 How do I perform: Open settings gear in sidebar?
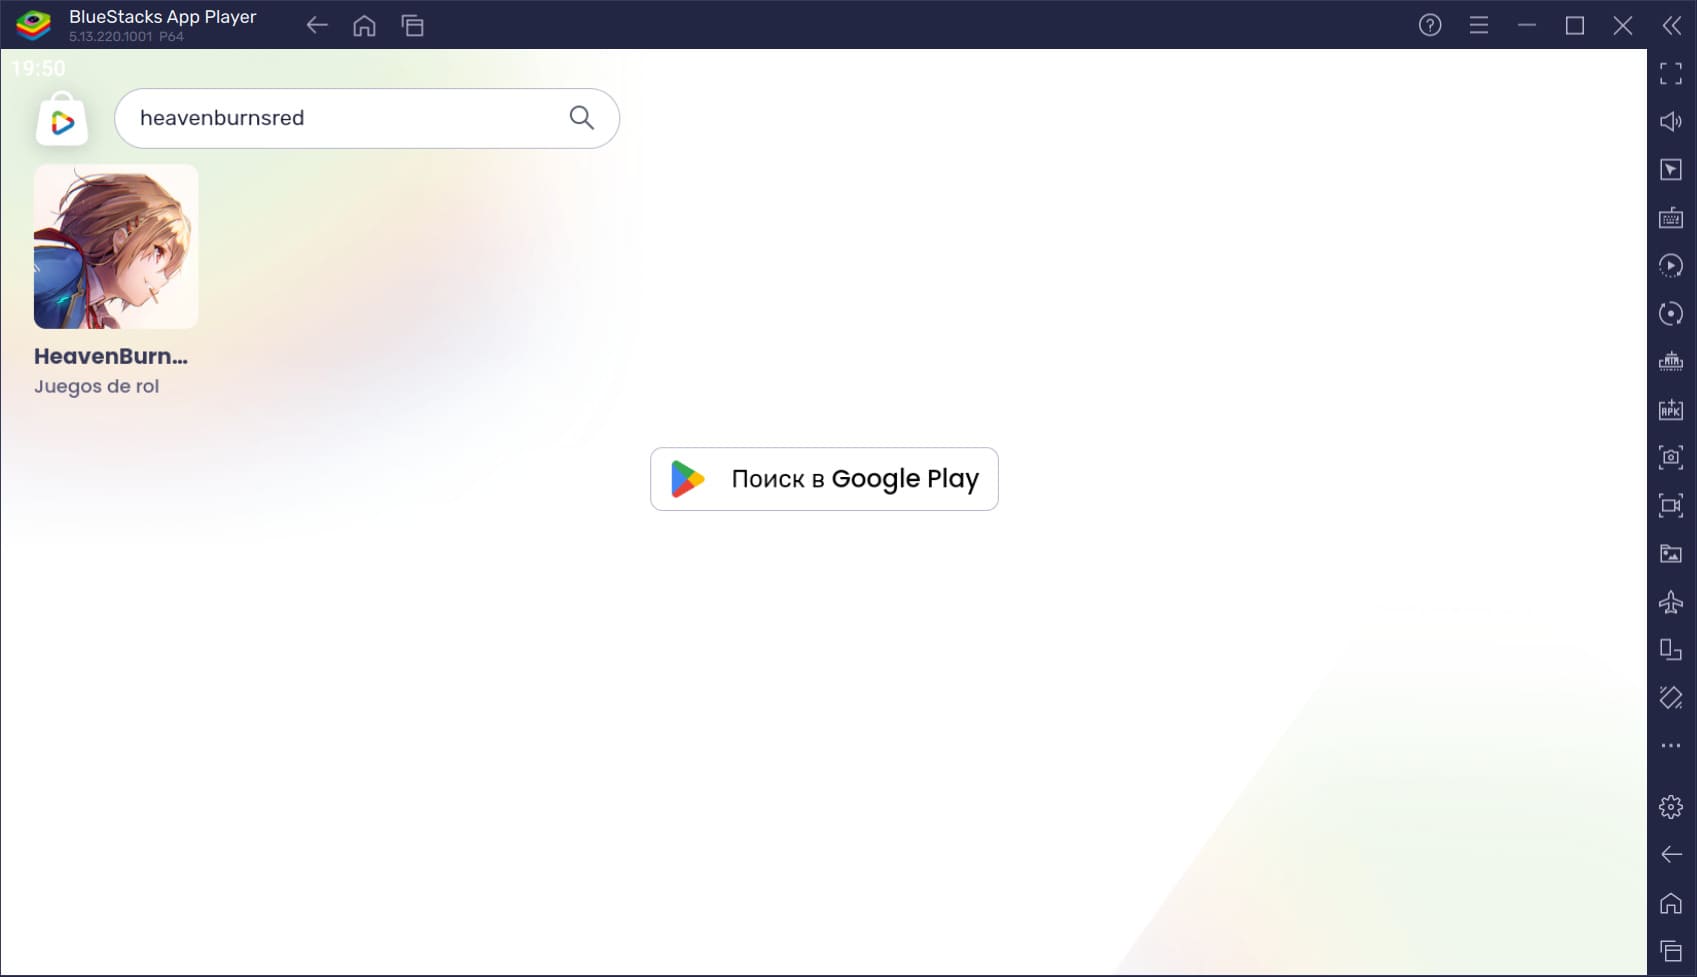click(x=1671, y=807)
